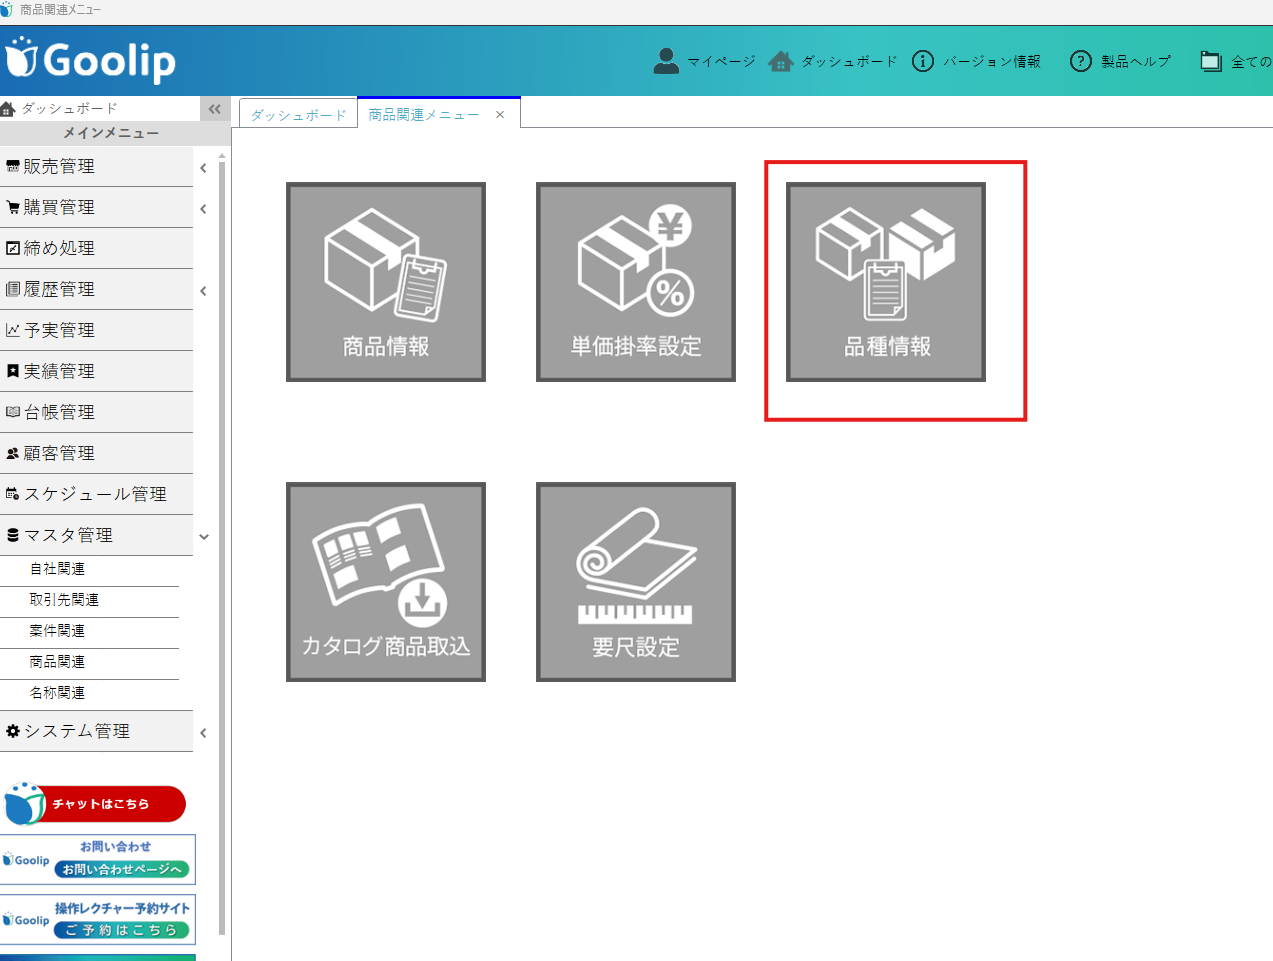Select マスタ管理 in main menu

coord(96,536)
